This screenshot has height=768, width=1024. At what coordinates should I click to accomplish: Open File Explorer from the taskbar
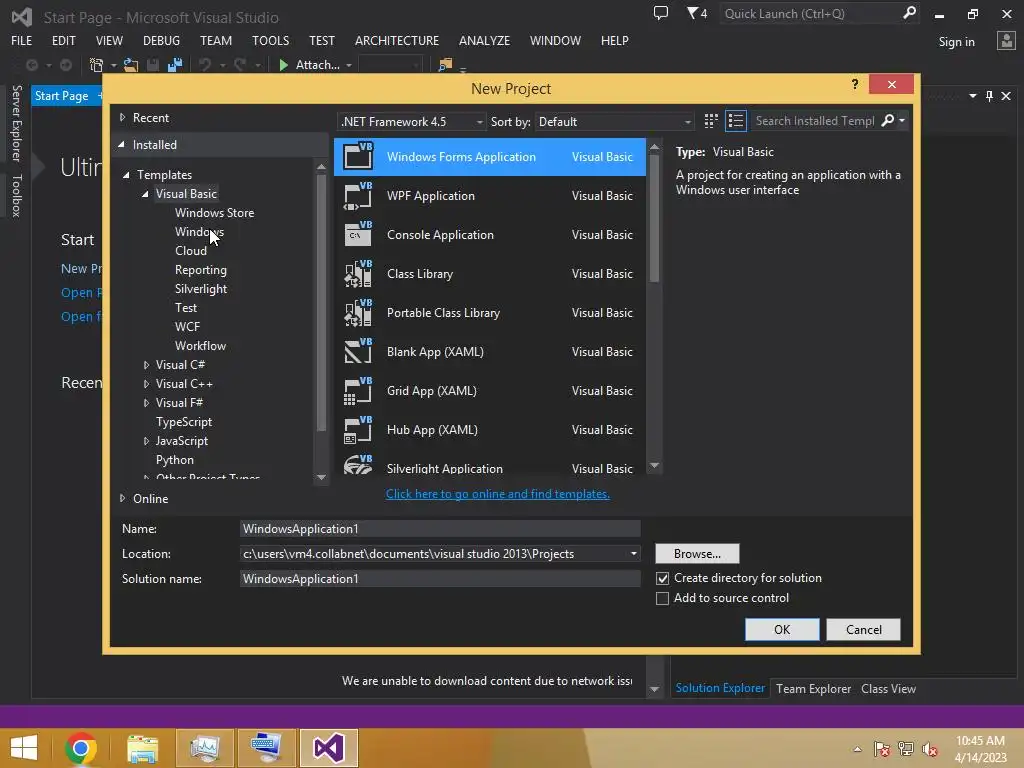point(142,748)
